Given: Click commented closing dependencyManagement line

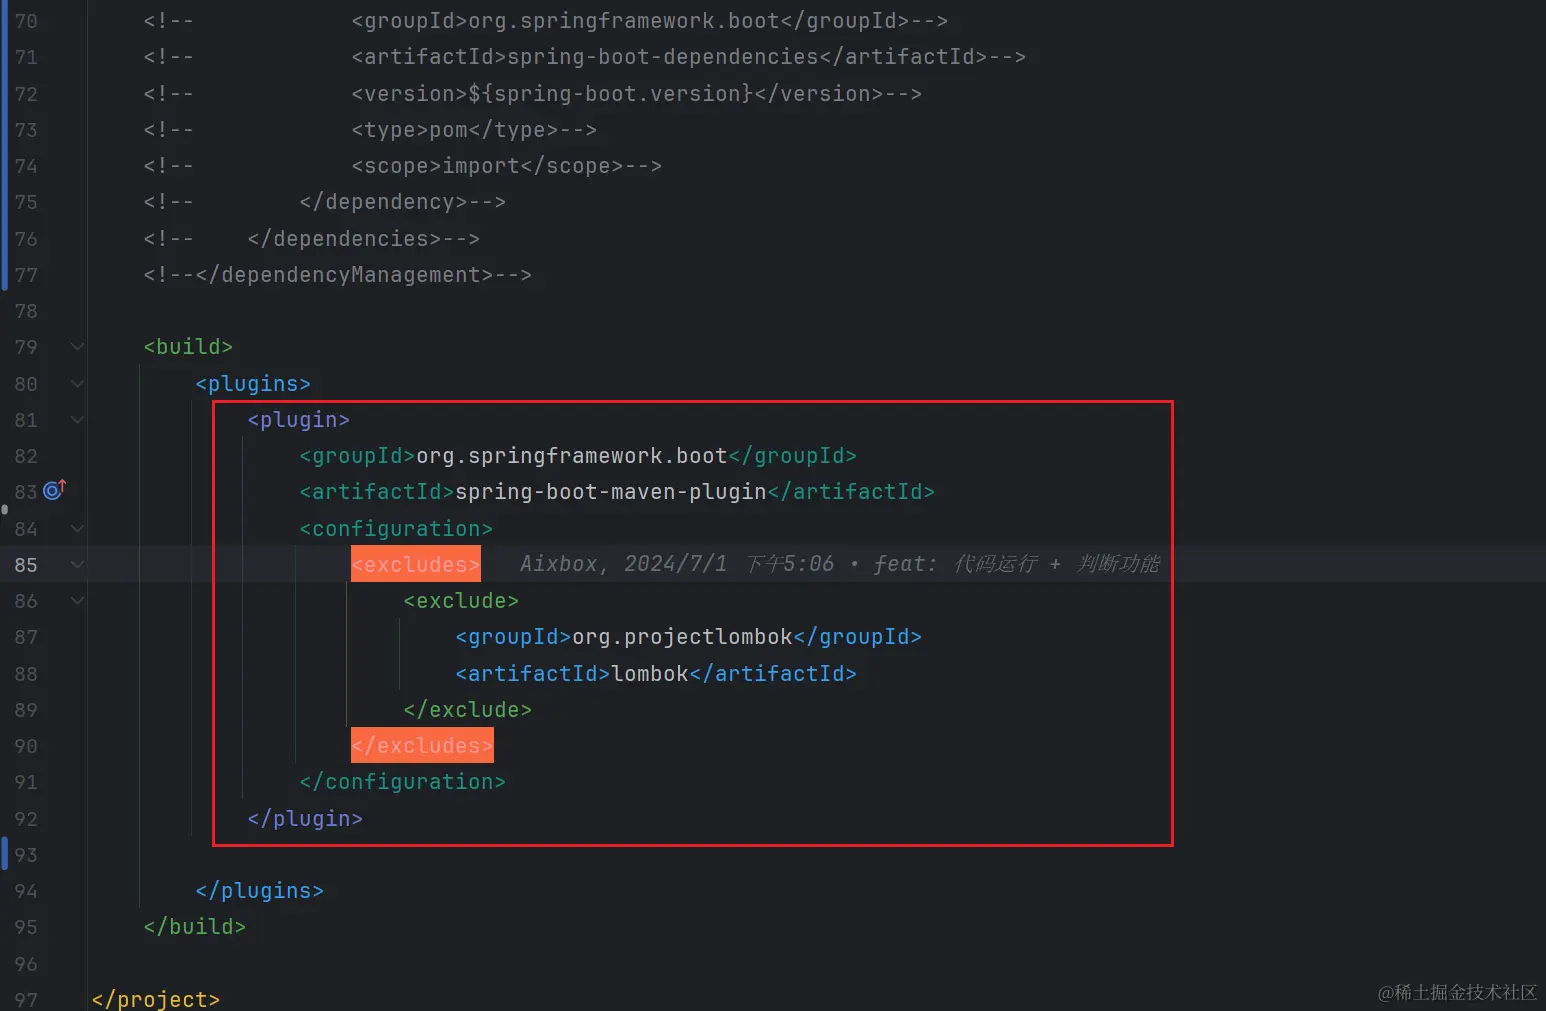Looking at the screenshot, I should (x=337, y=275).
